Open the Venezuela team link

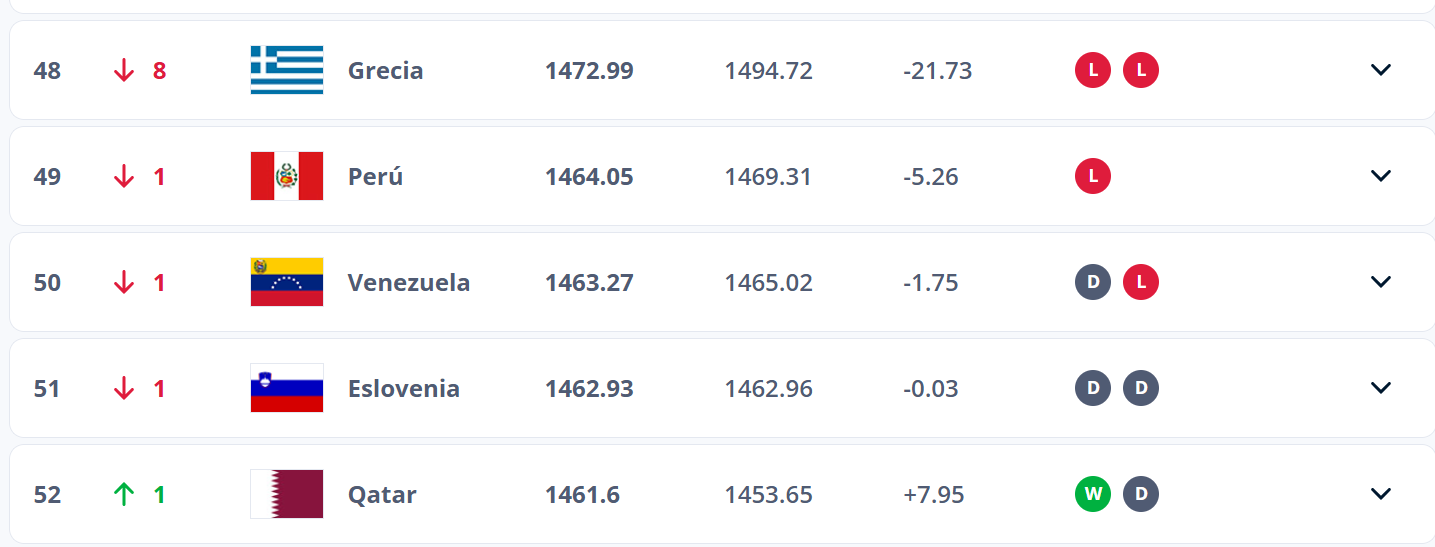tap(408, 283)
